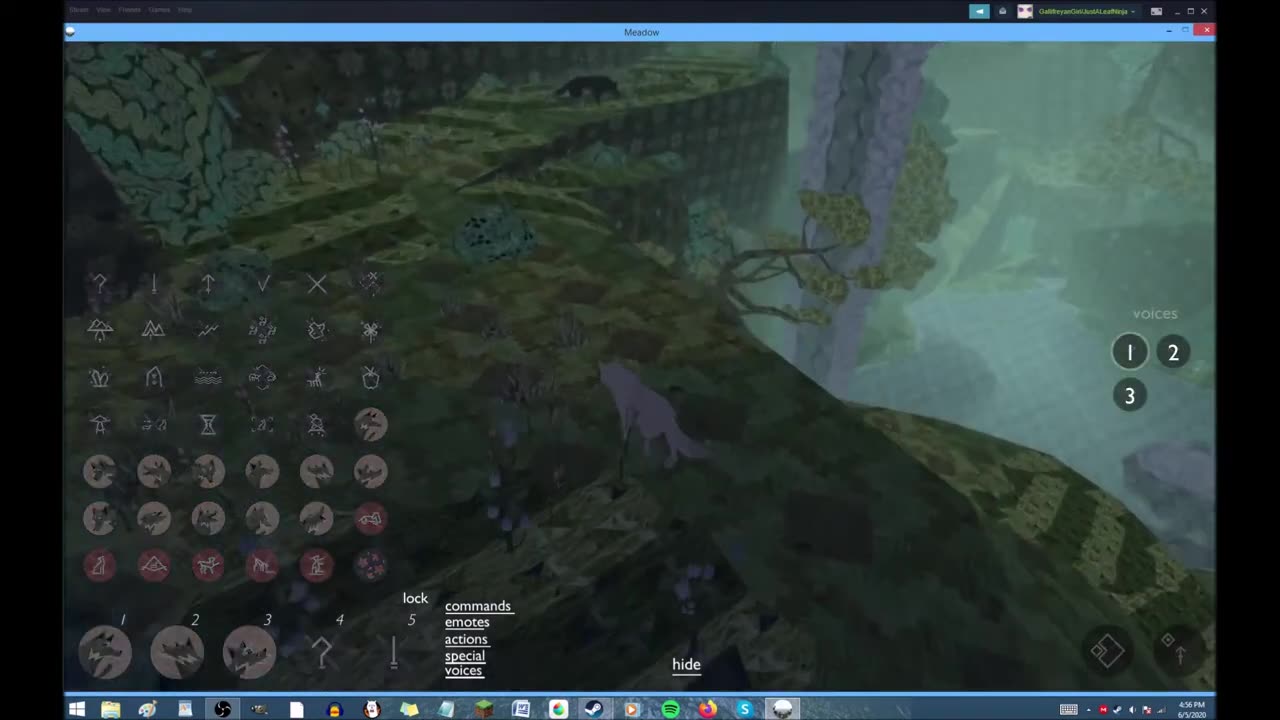Activate hotbar slot 3 wolf emote
This screenshot has height=720, width=1280.
tap(249, 653)
